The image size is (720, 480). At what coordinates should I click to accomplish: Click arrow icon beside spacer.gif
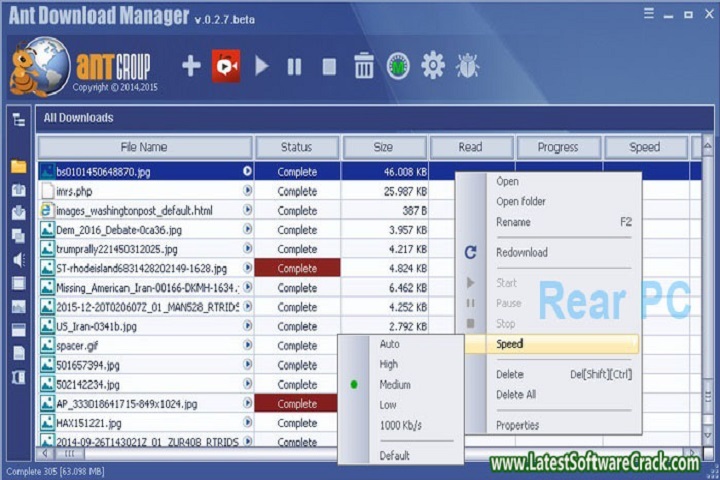247,345
